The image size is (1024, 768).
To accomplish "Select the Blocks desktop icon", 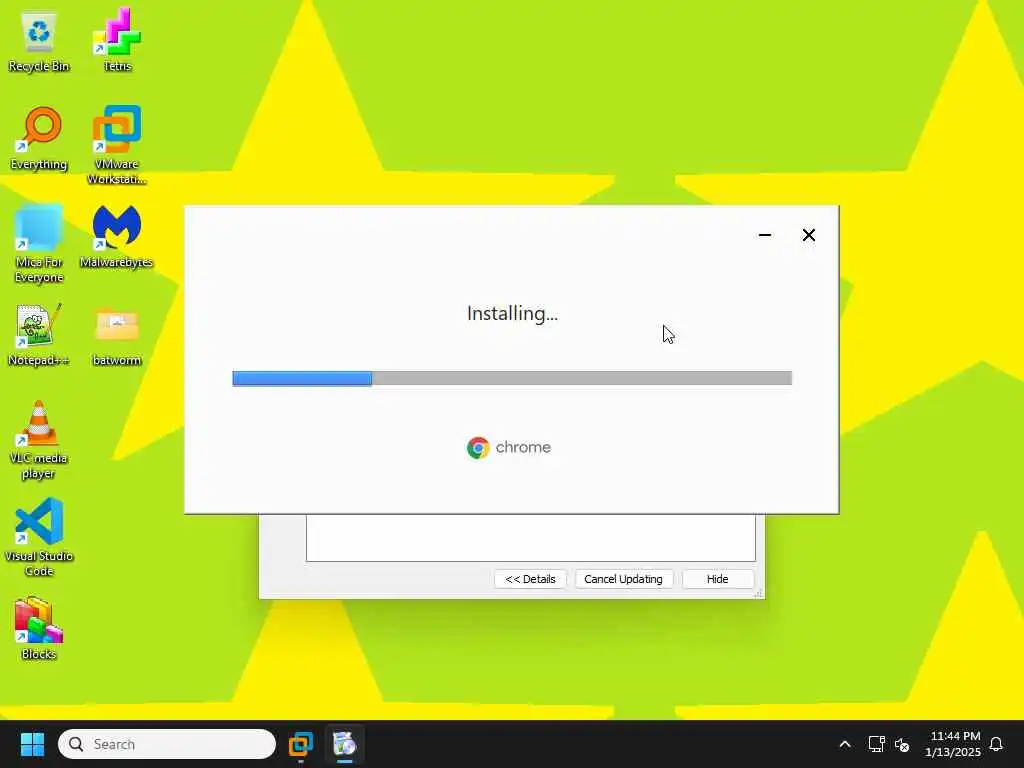I will [x=39, y=628].
